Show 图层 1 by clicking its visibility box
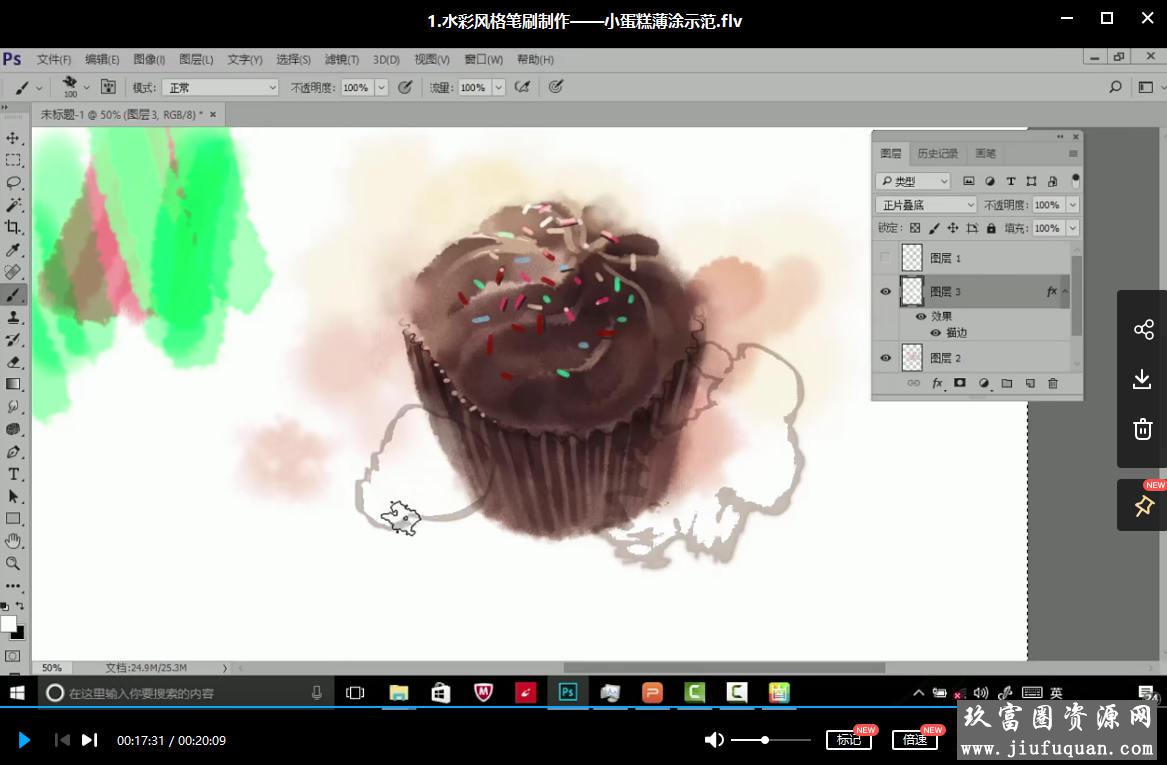Screen dimensions: 1167x765 click(885, 258)
